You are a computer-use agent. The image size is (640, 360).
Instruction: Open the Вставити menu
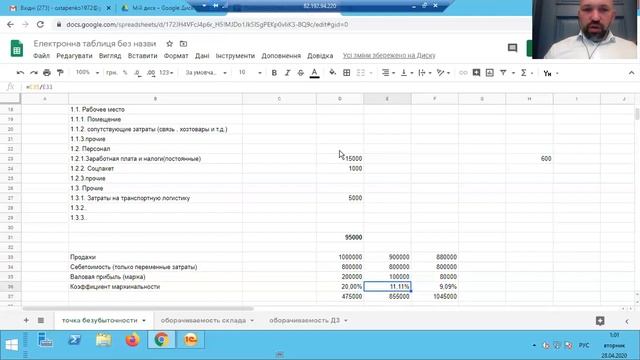point(142,56)
